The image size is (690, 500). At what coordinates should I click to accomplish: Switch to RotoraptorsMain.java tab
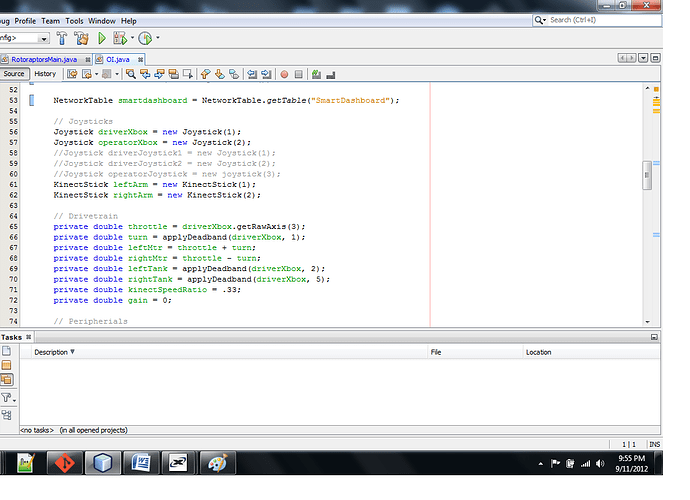pos(44,59)
